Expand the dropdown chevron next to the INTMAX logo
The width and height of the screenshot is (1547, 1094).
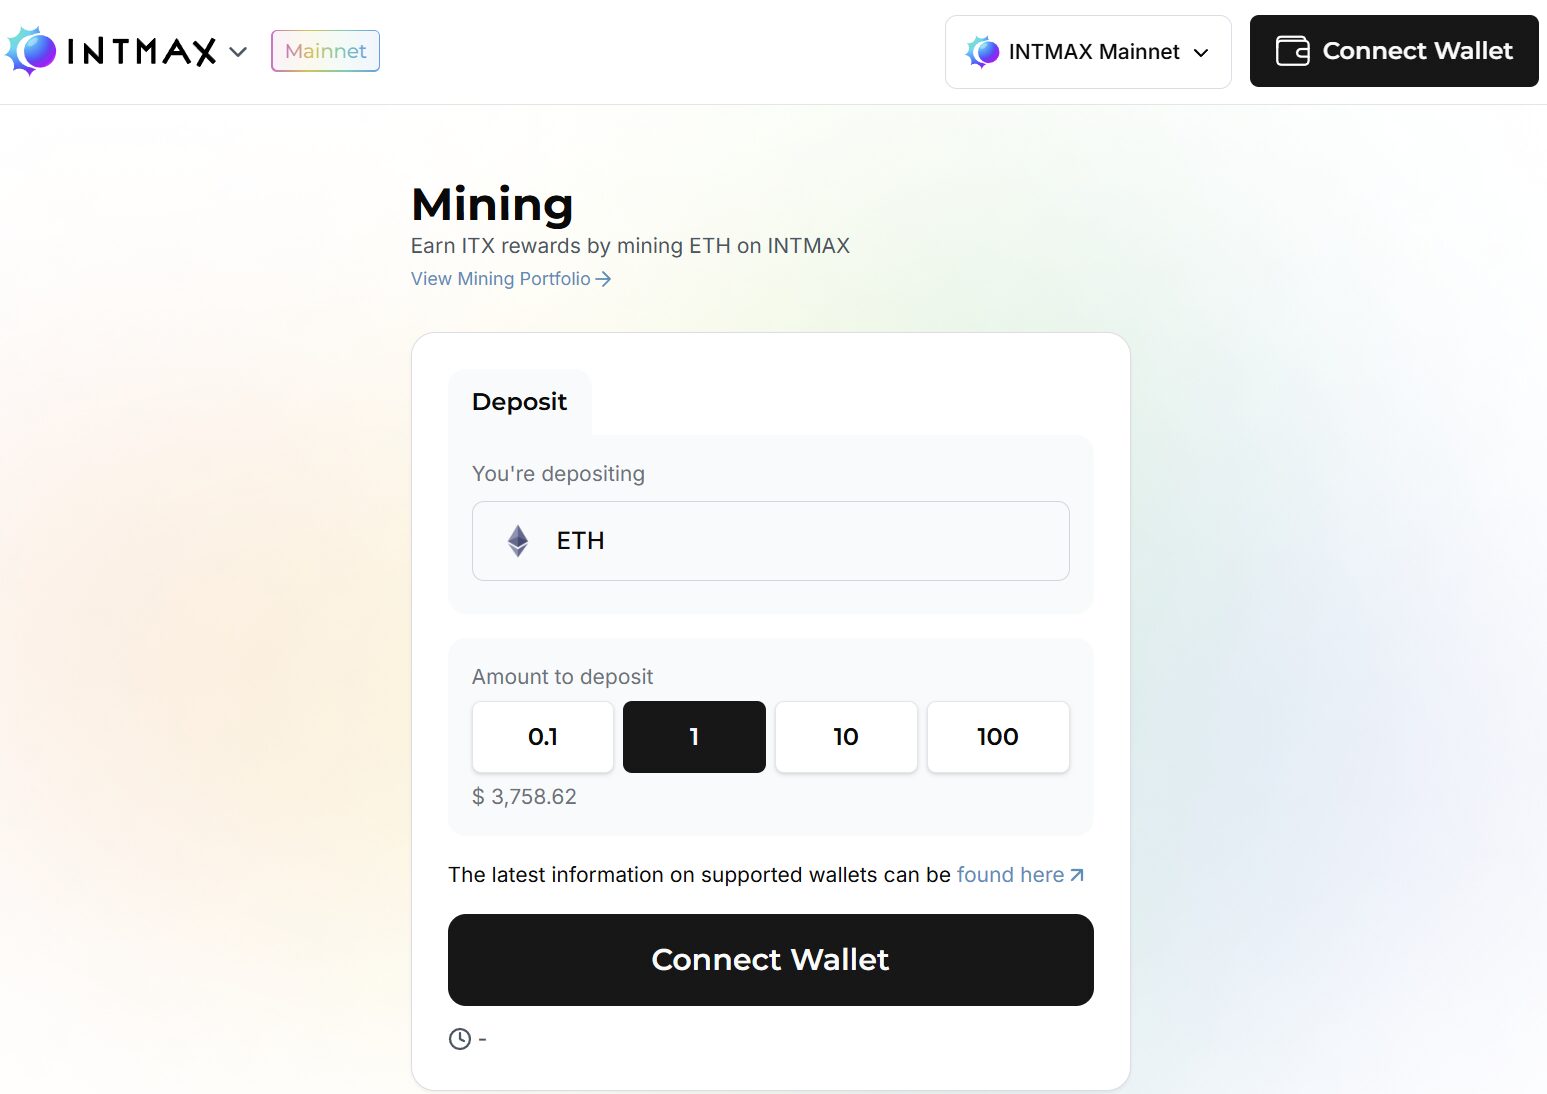[239, 51]
